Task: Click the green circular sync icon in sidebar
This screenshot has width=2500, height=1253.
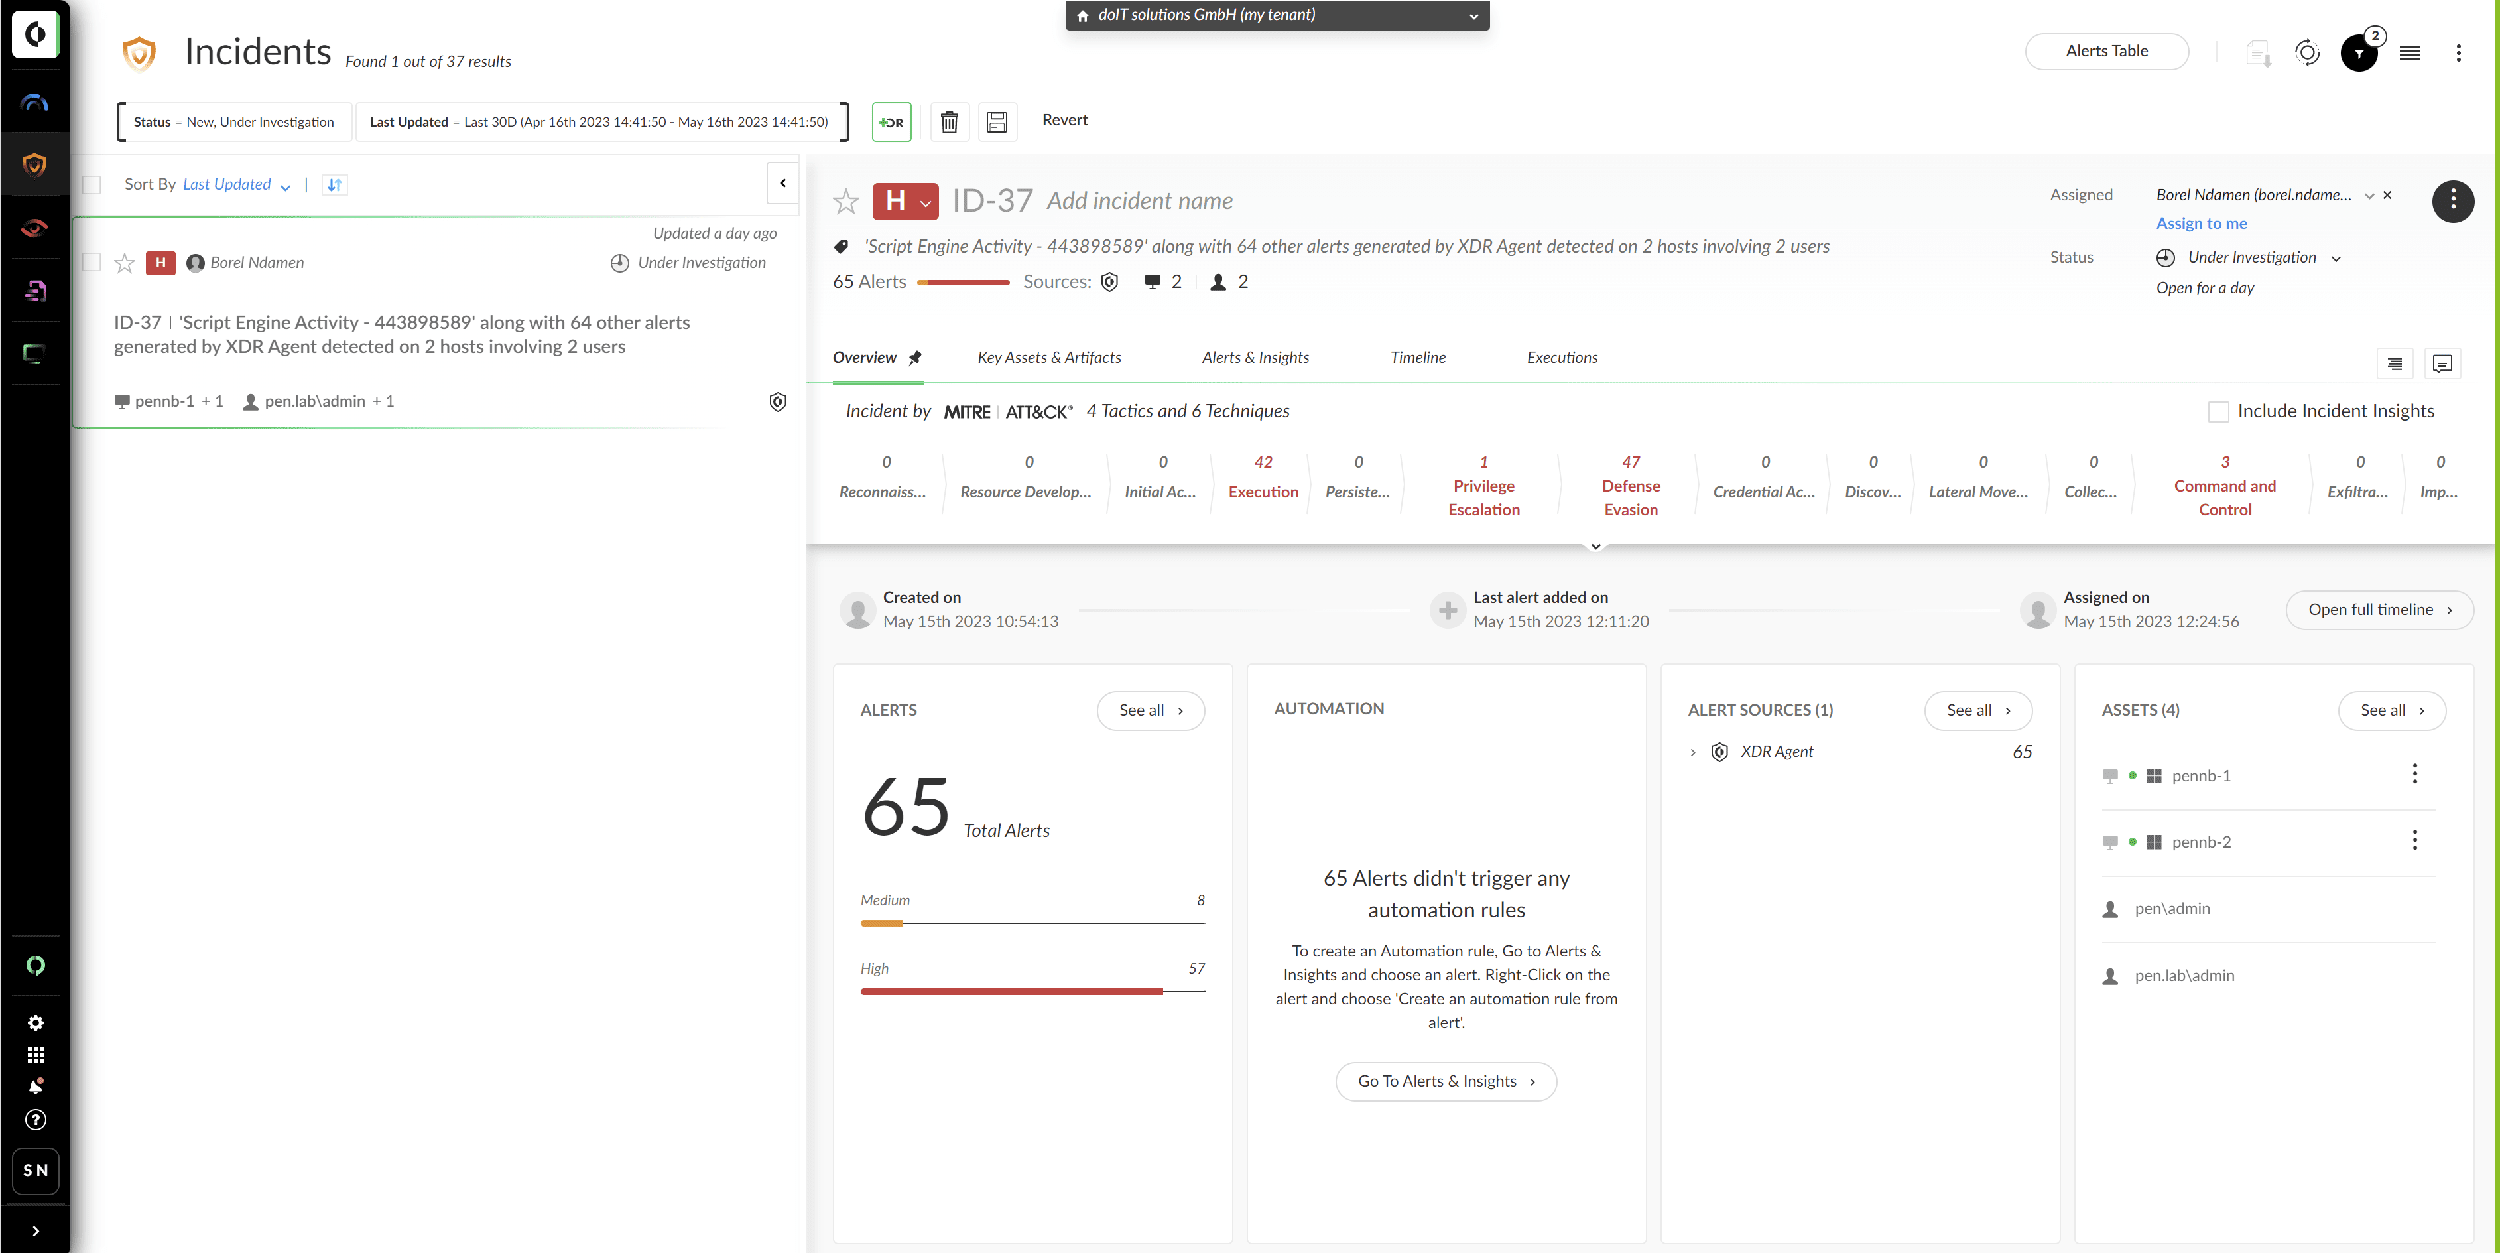Action: click(35, 965)
